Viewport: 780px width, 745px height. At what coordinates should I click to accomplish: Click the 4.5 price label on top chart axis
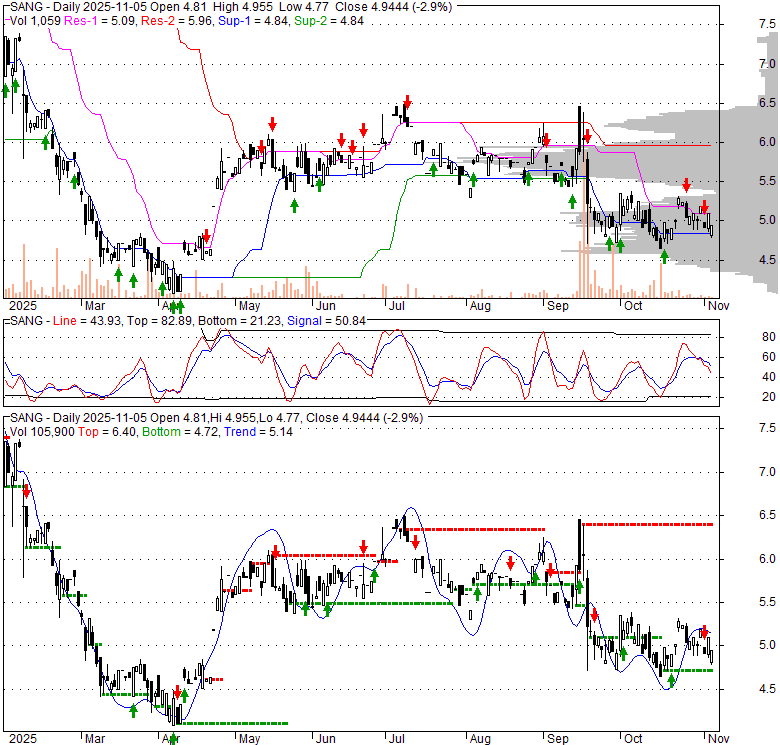[x=767, y=260]
